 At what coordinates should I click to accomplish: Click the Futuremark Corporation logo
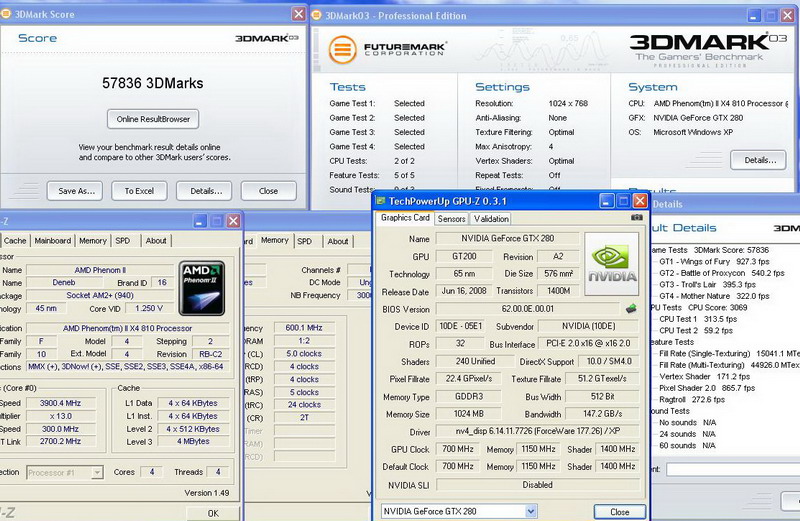click(x=388, y=49)
